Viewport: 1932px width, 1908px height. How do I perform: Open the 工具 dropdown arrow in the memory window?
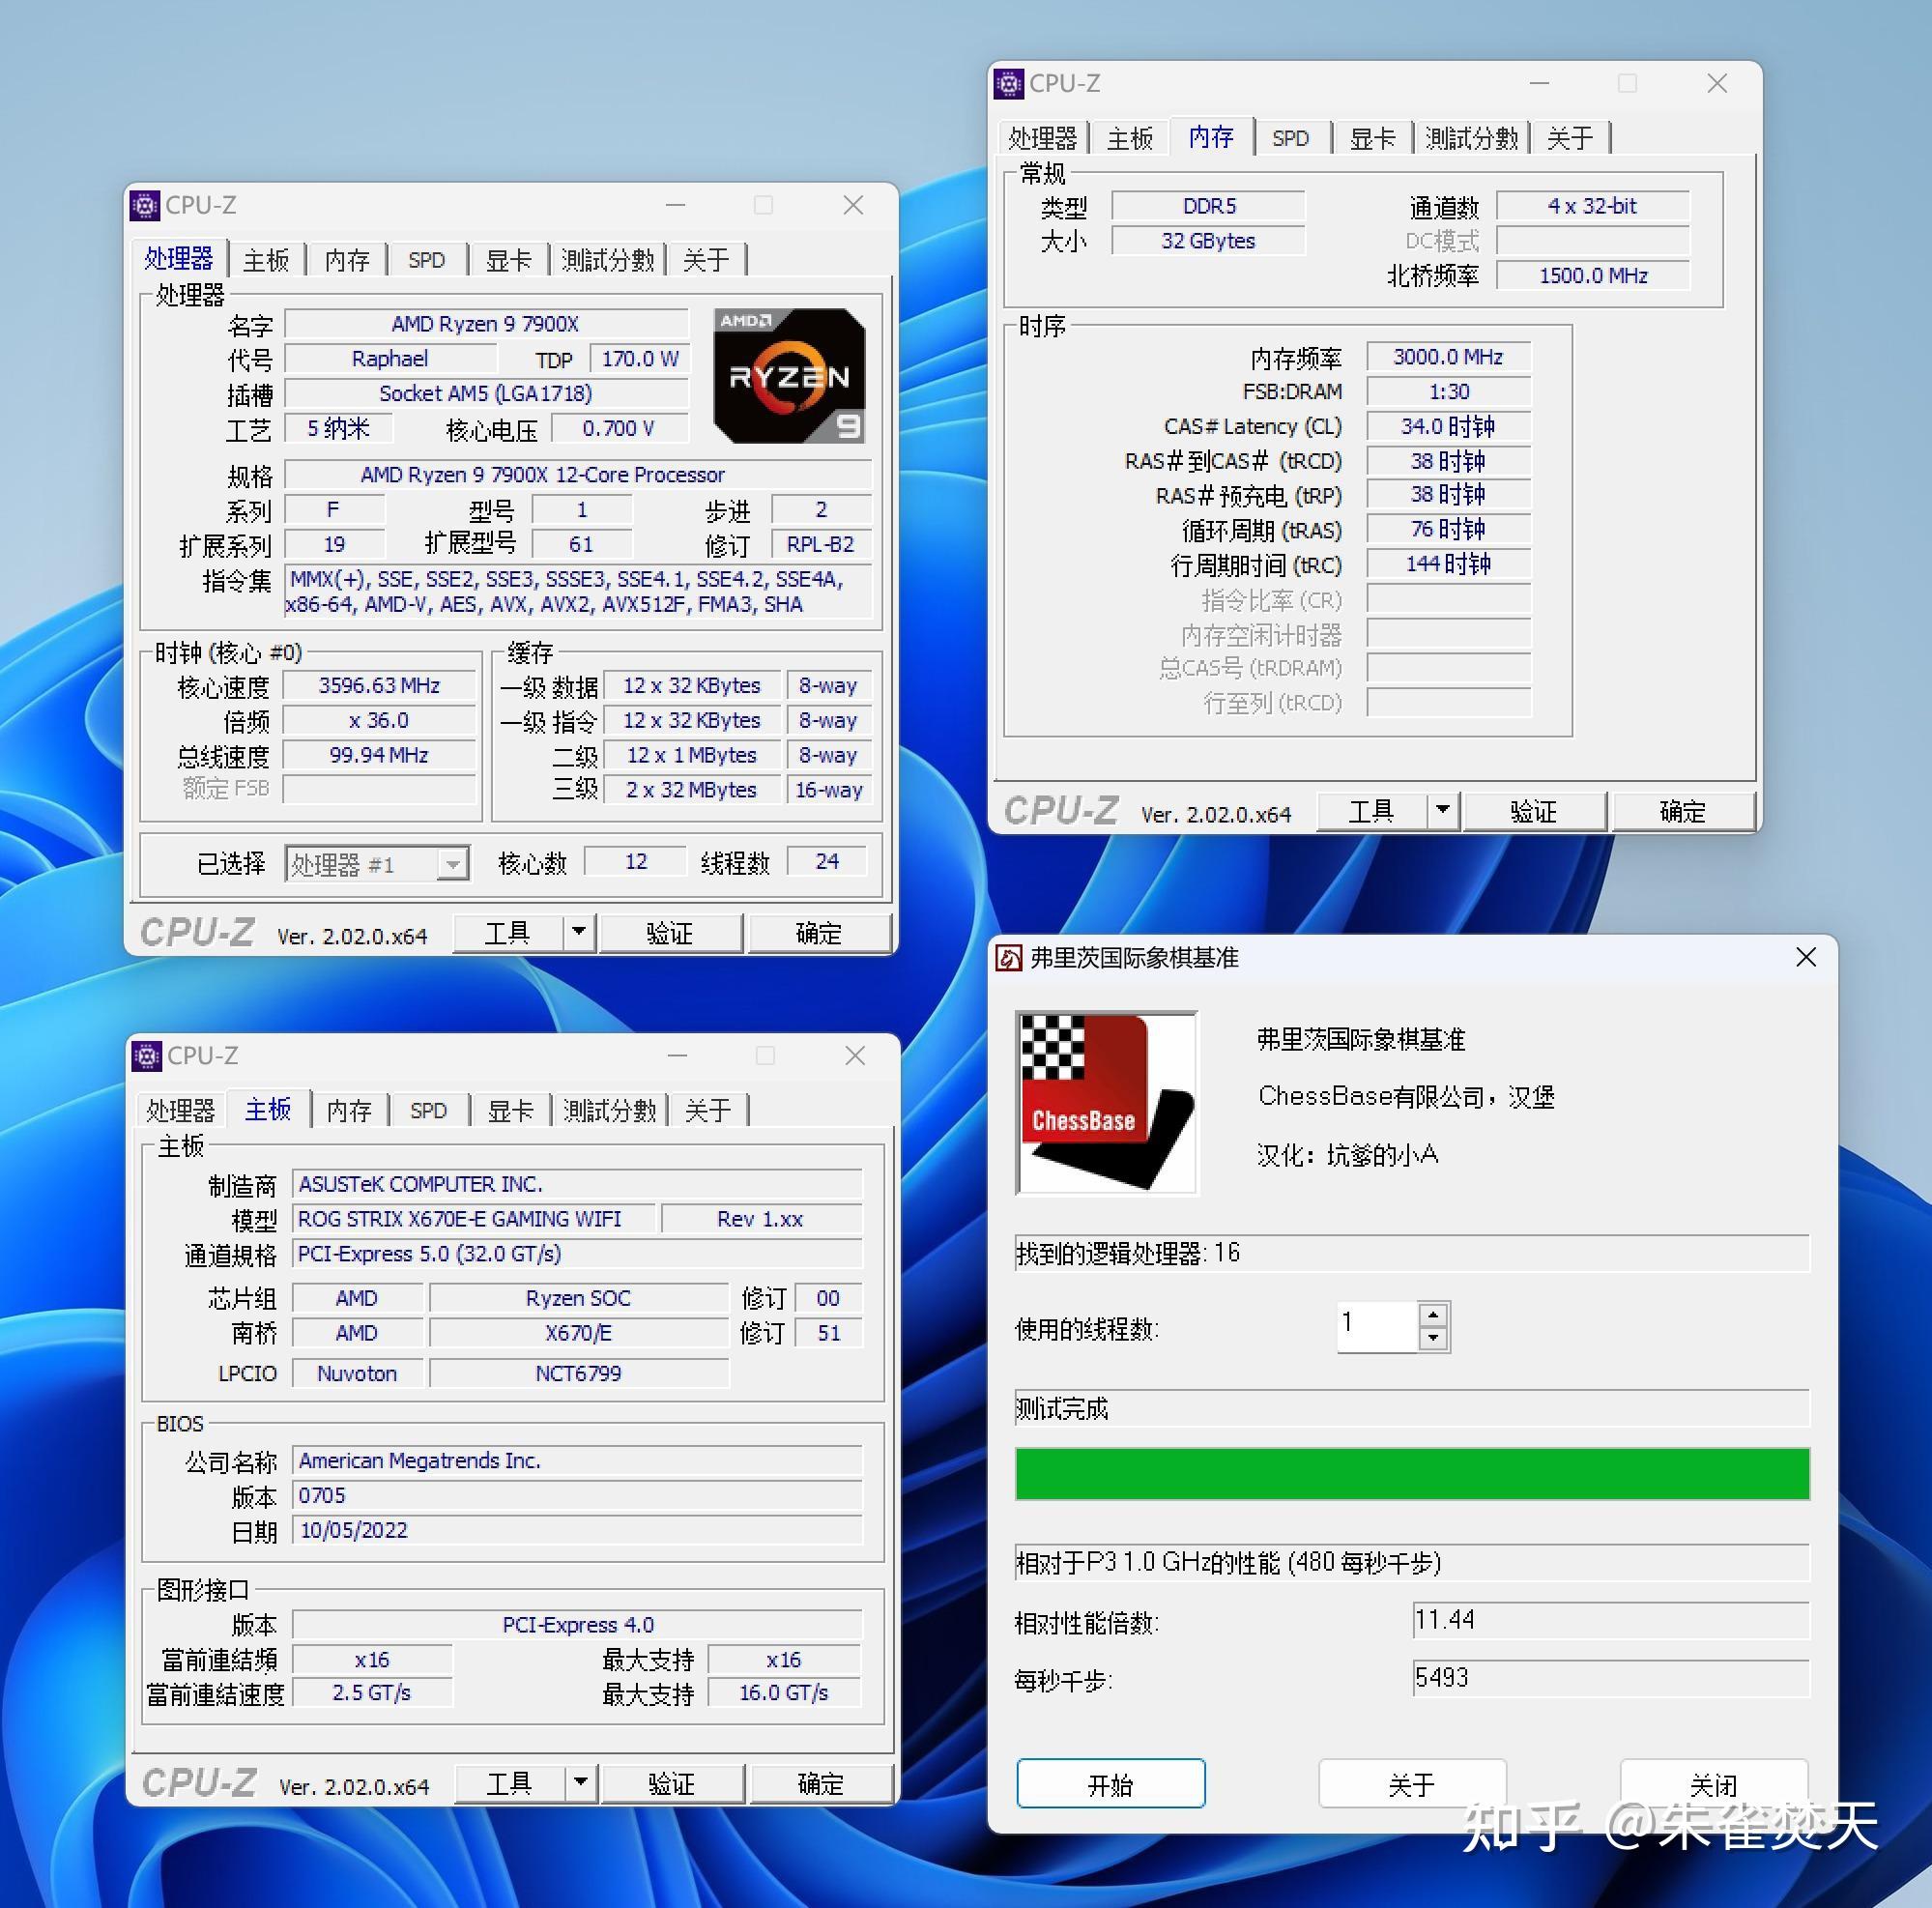tap(1441, 811)
